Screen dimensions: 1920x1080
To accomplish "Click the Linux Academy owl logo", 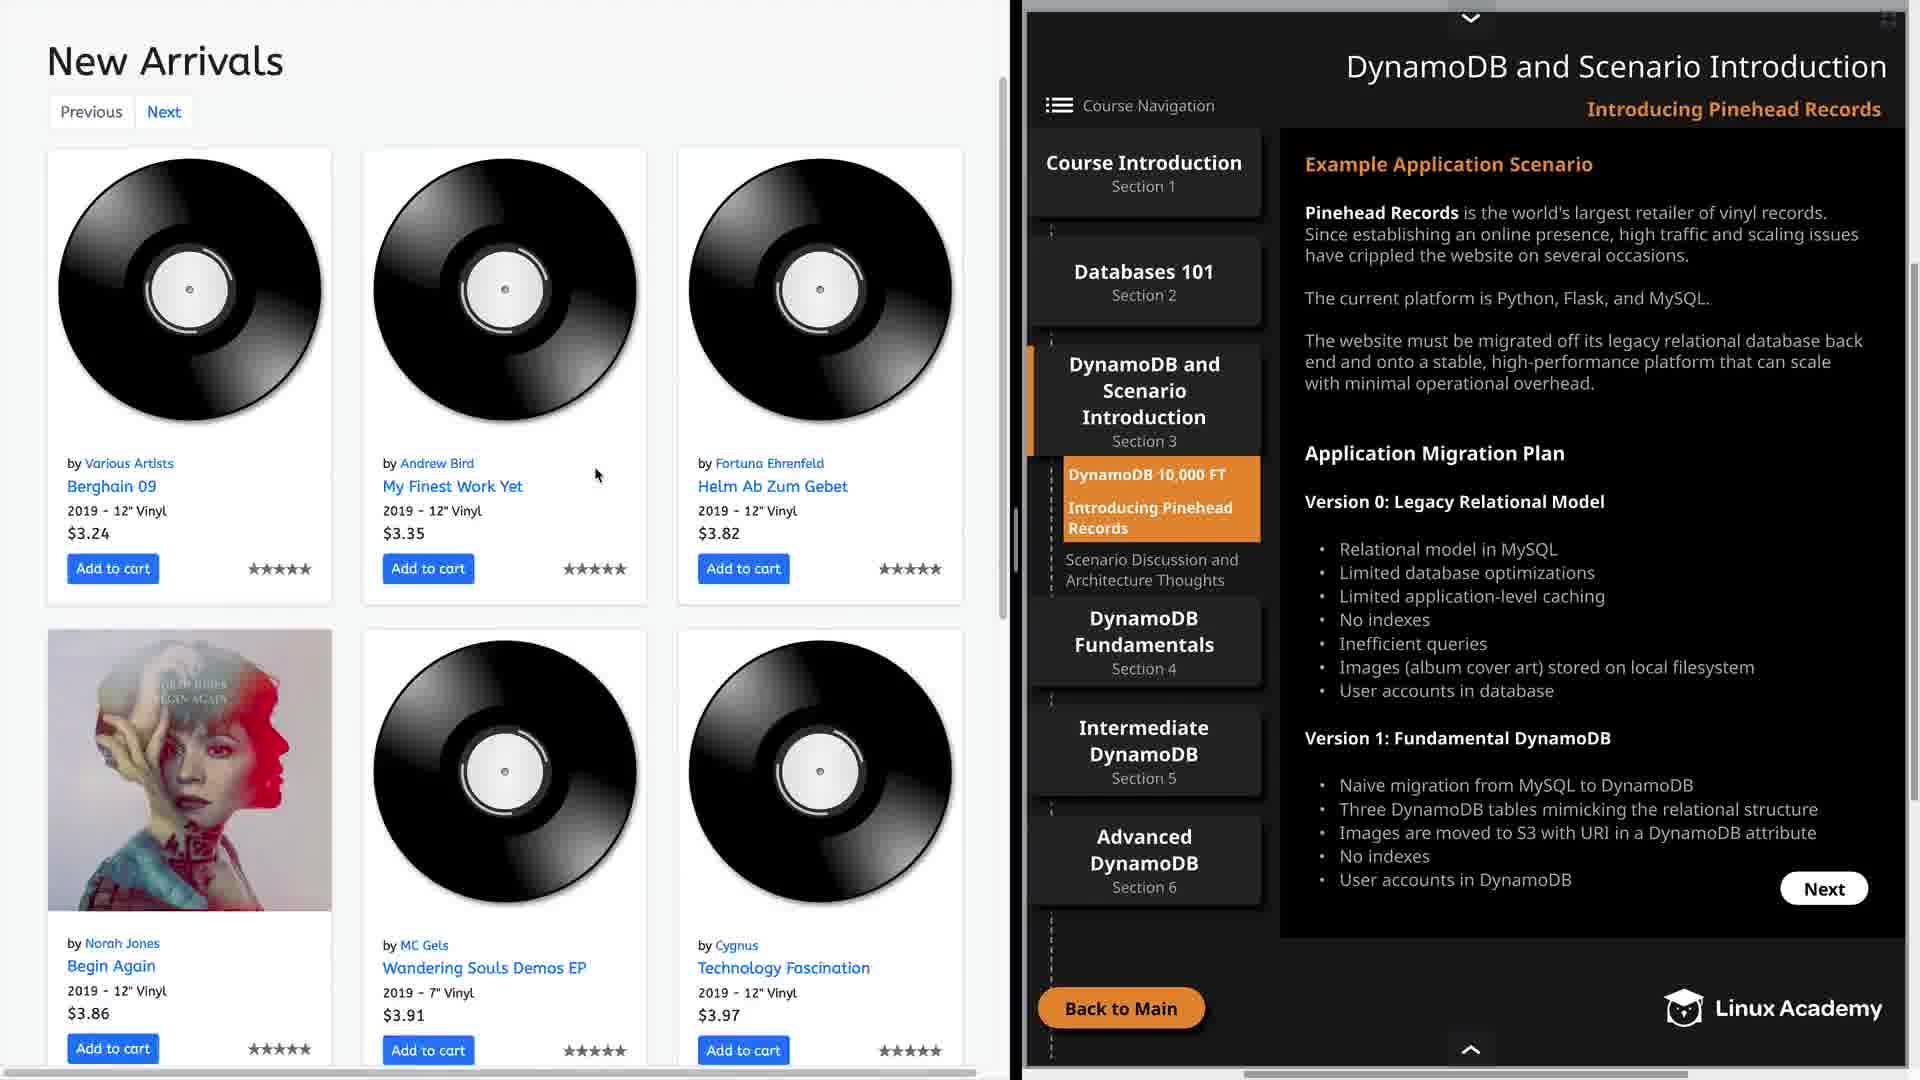I will click(x=1683, y=1008).
